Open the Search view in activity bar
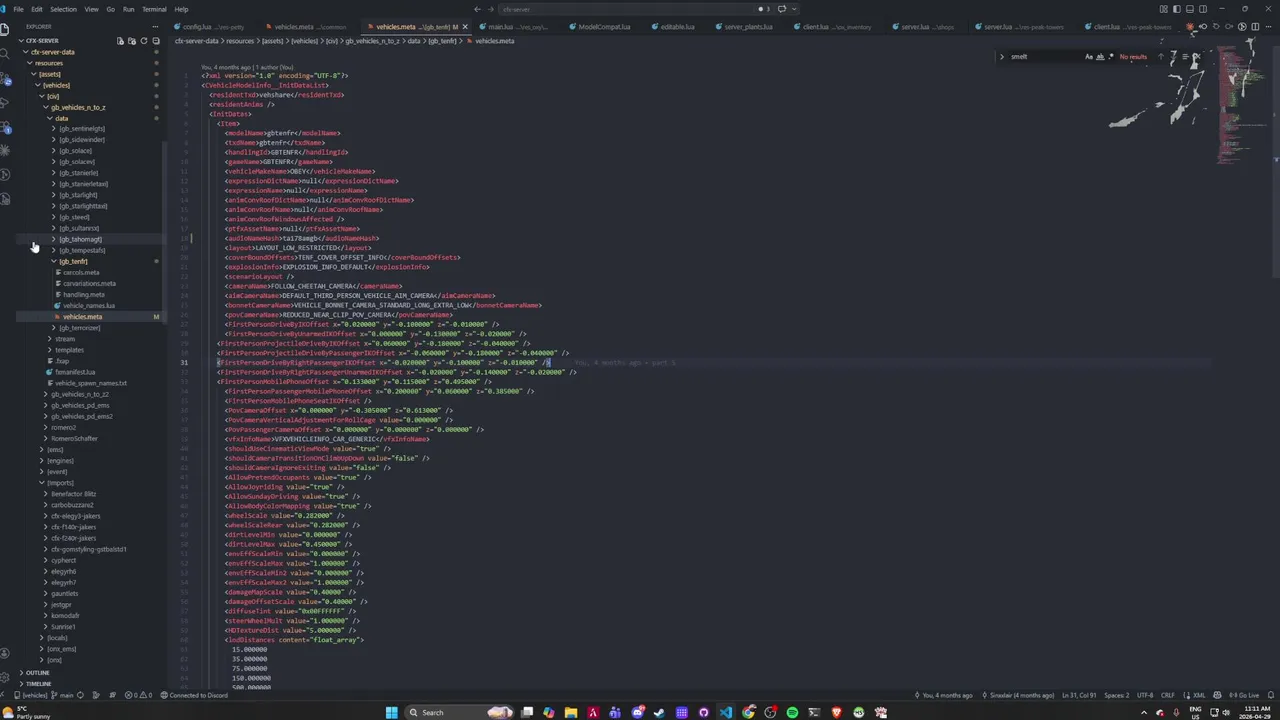The width and height of the screenshot is (1280, 720). coord(4,54)
